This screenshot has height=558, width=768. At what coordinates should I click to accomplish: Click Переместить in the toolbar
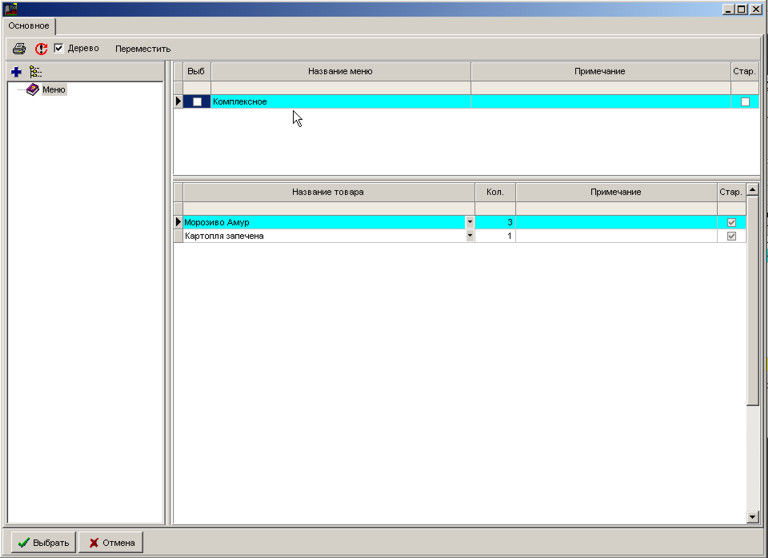143,49
